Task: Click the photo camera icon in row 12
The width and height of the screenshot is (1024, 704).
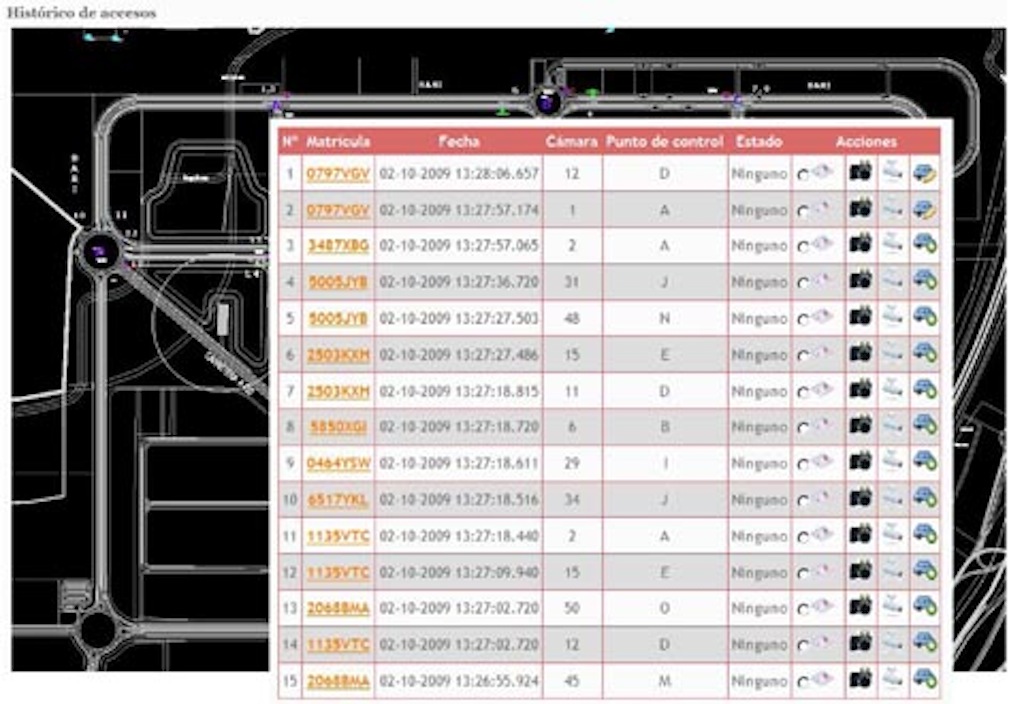Action: click(860, 571)
